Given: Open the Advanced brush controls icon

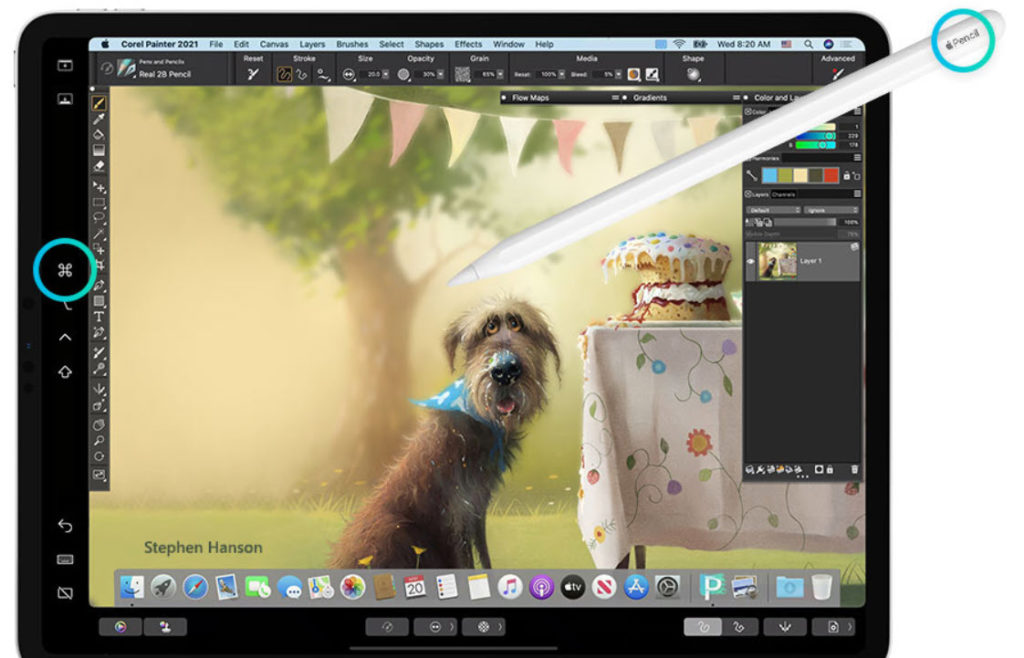Looking at the screenshot, I should tap(838, 74).
